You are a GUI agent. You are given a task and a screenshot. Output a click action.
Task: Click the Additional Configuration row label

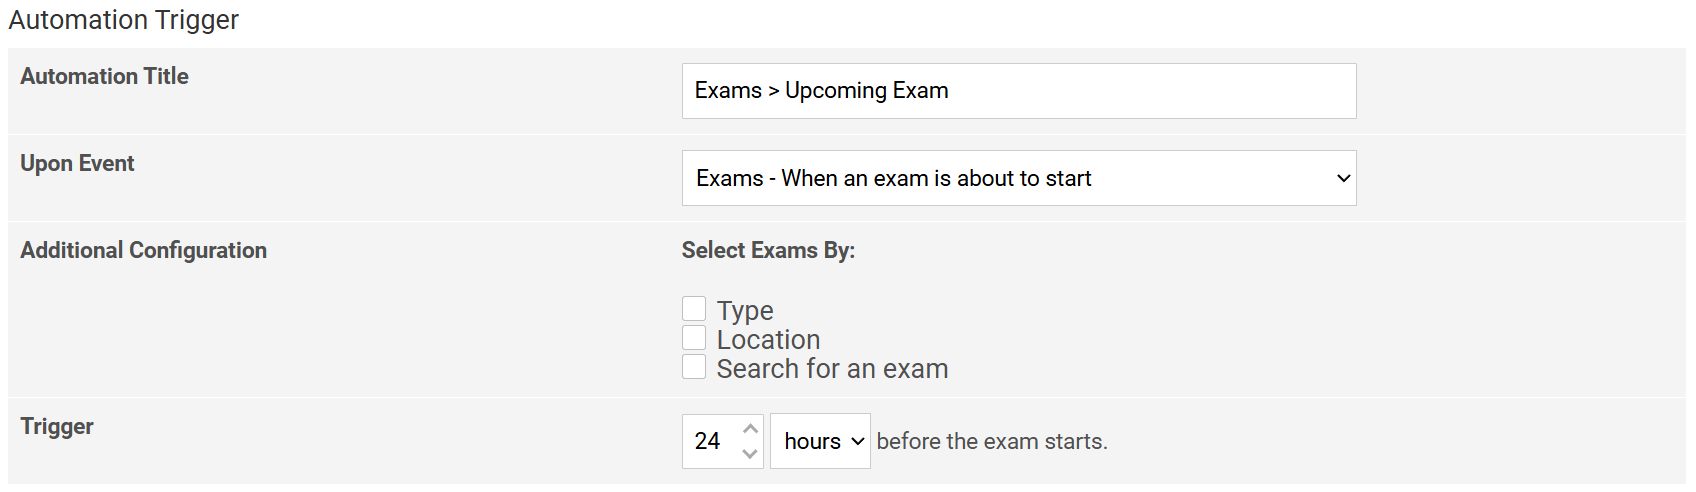coord(143,250)
